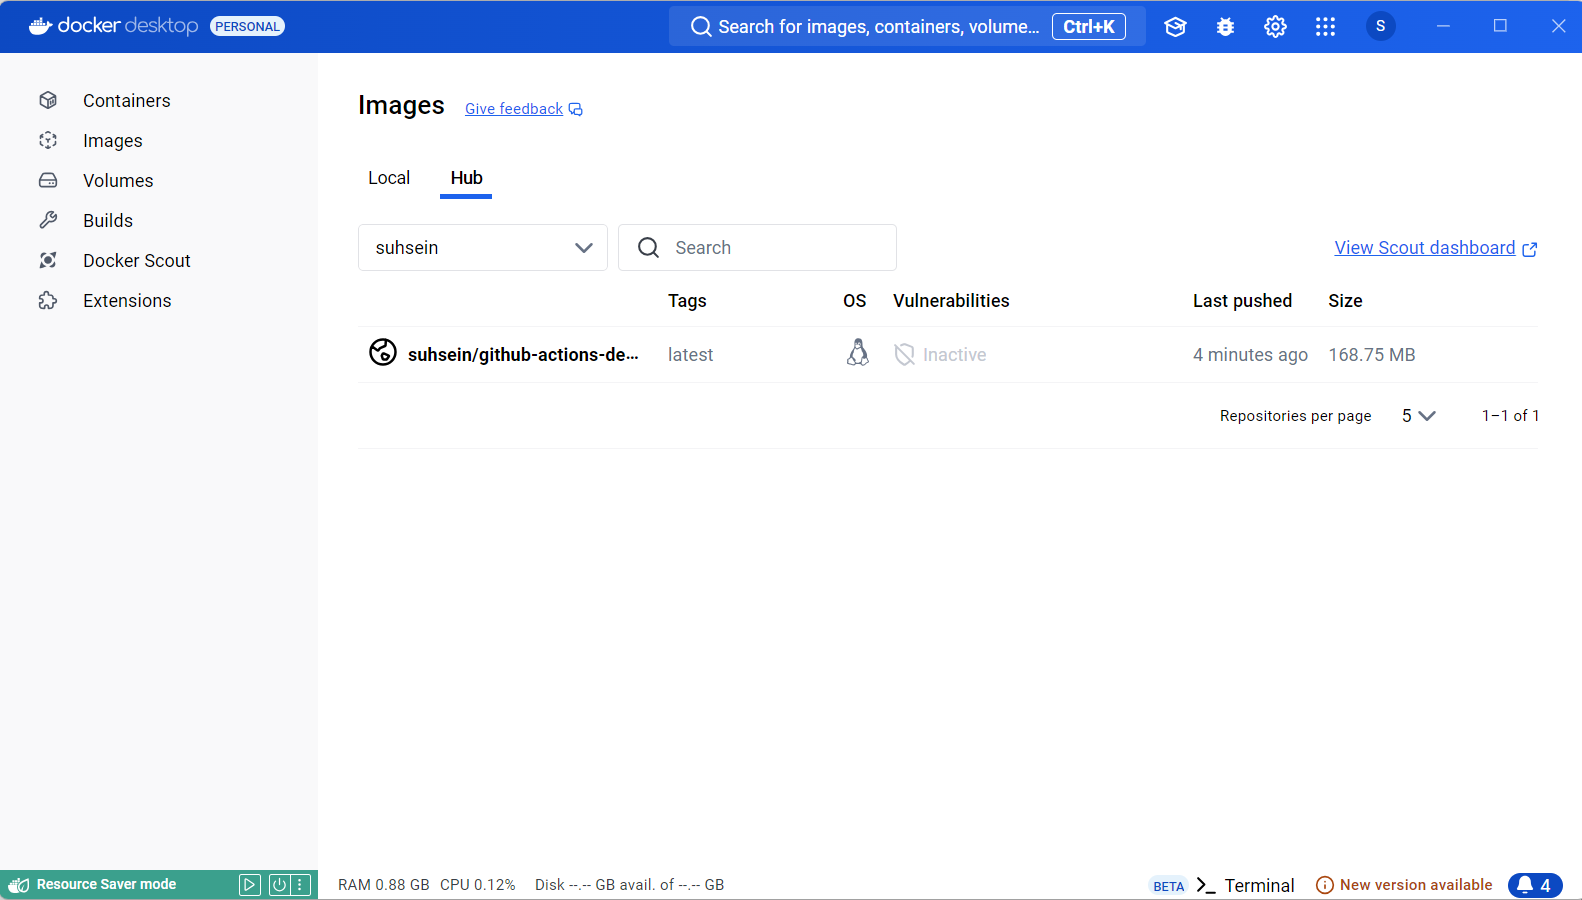Click the Resource Saver mode label
The image size is (1582, 900).
106,885
